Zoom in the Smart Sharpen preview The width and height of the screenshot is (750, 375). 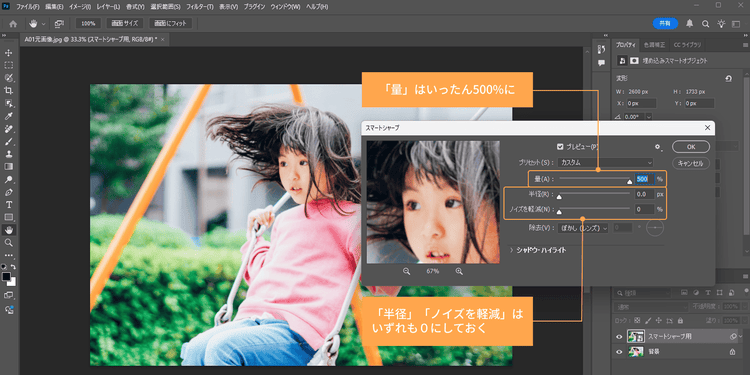pyautogui.click(x=459, y=271)
